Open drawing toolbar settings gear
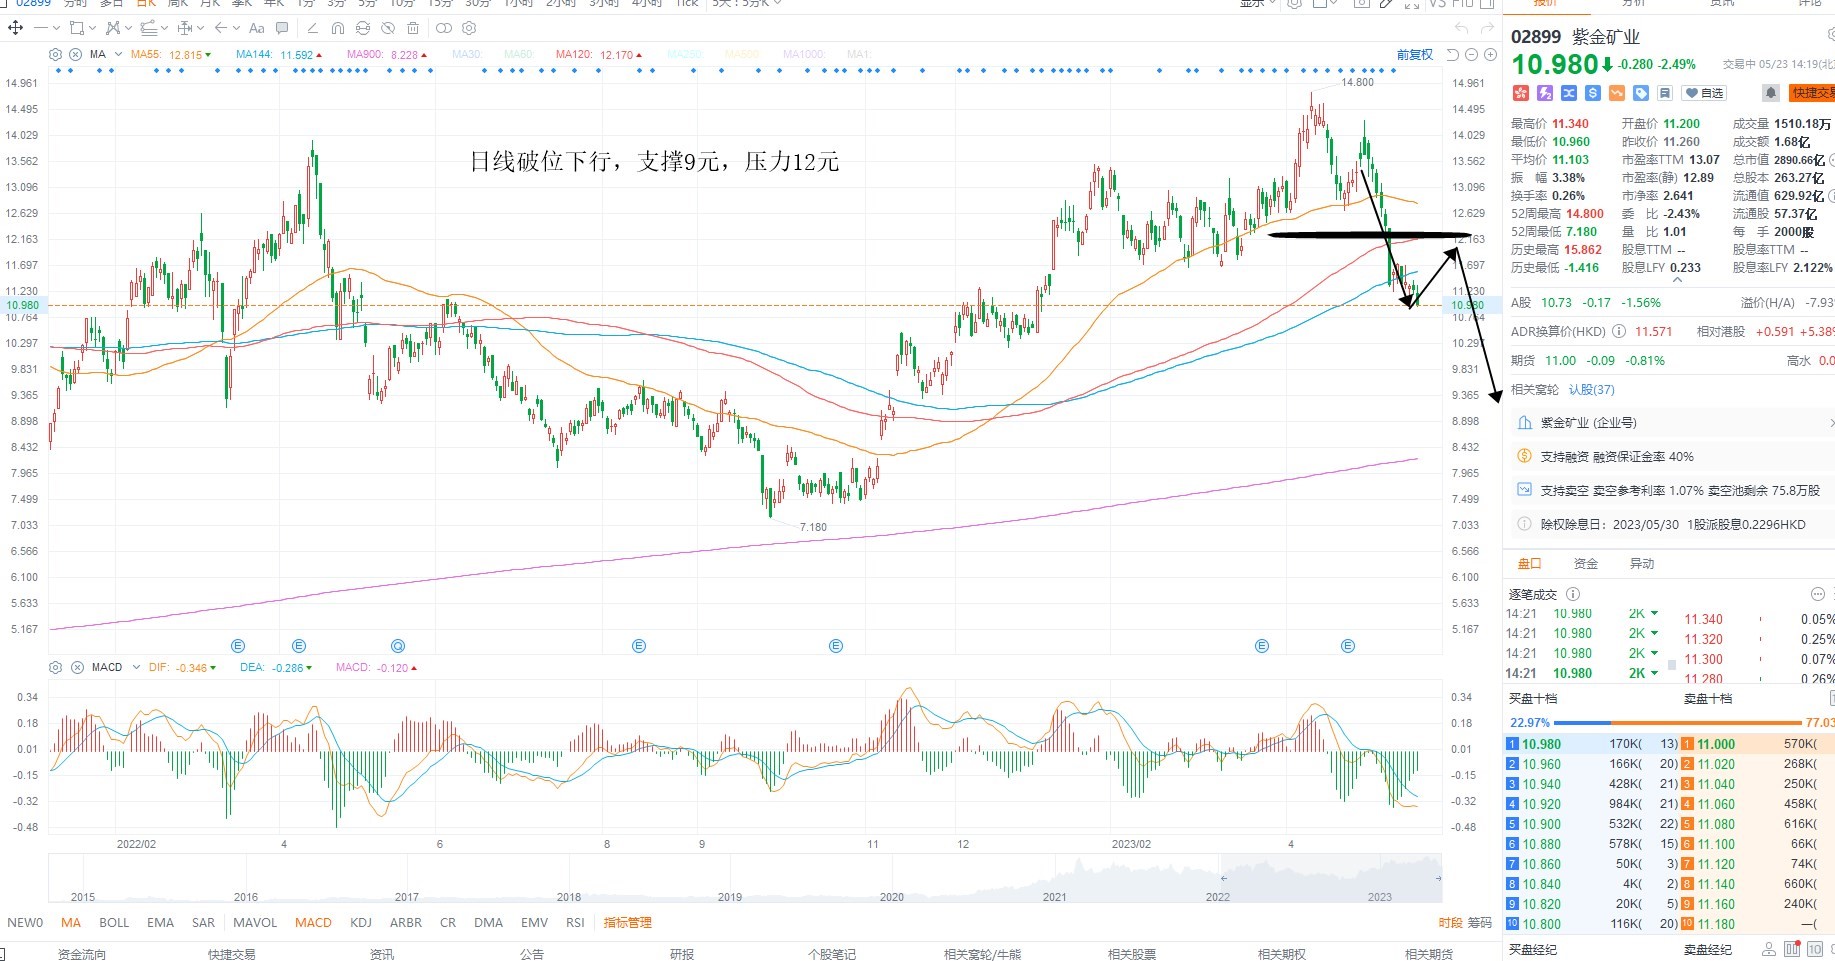The width and height of the screenshot is (1835, 961). (469, 28)
